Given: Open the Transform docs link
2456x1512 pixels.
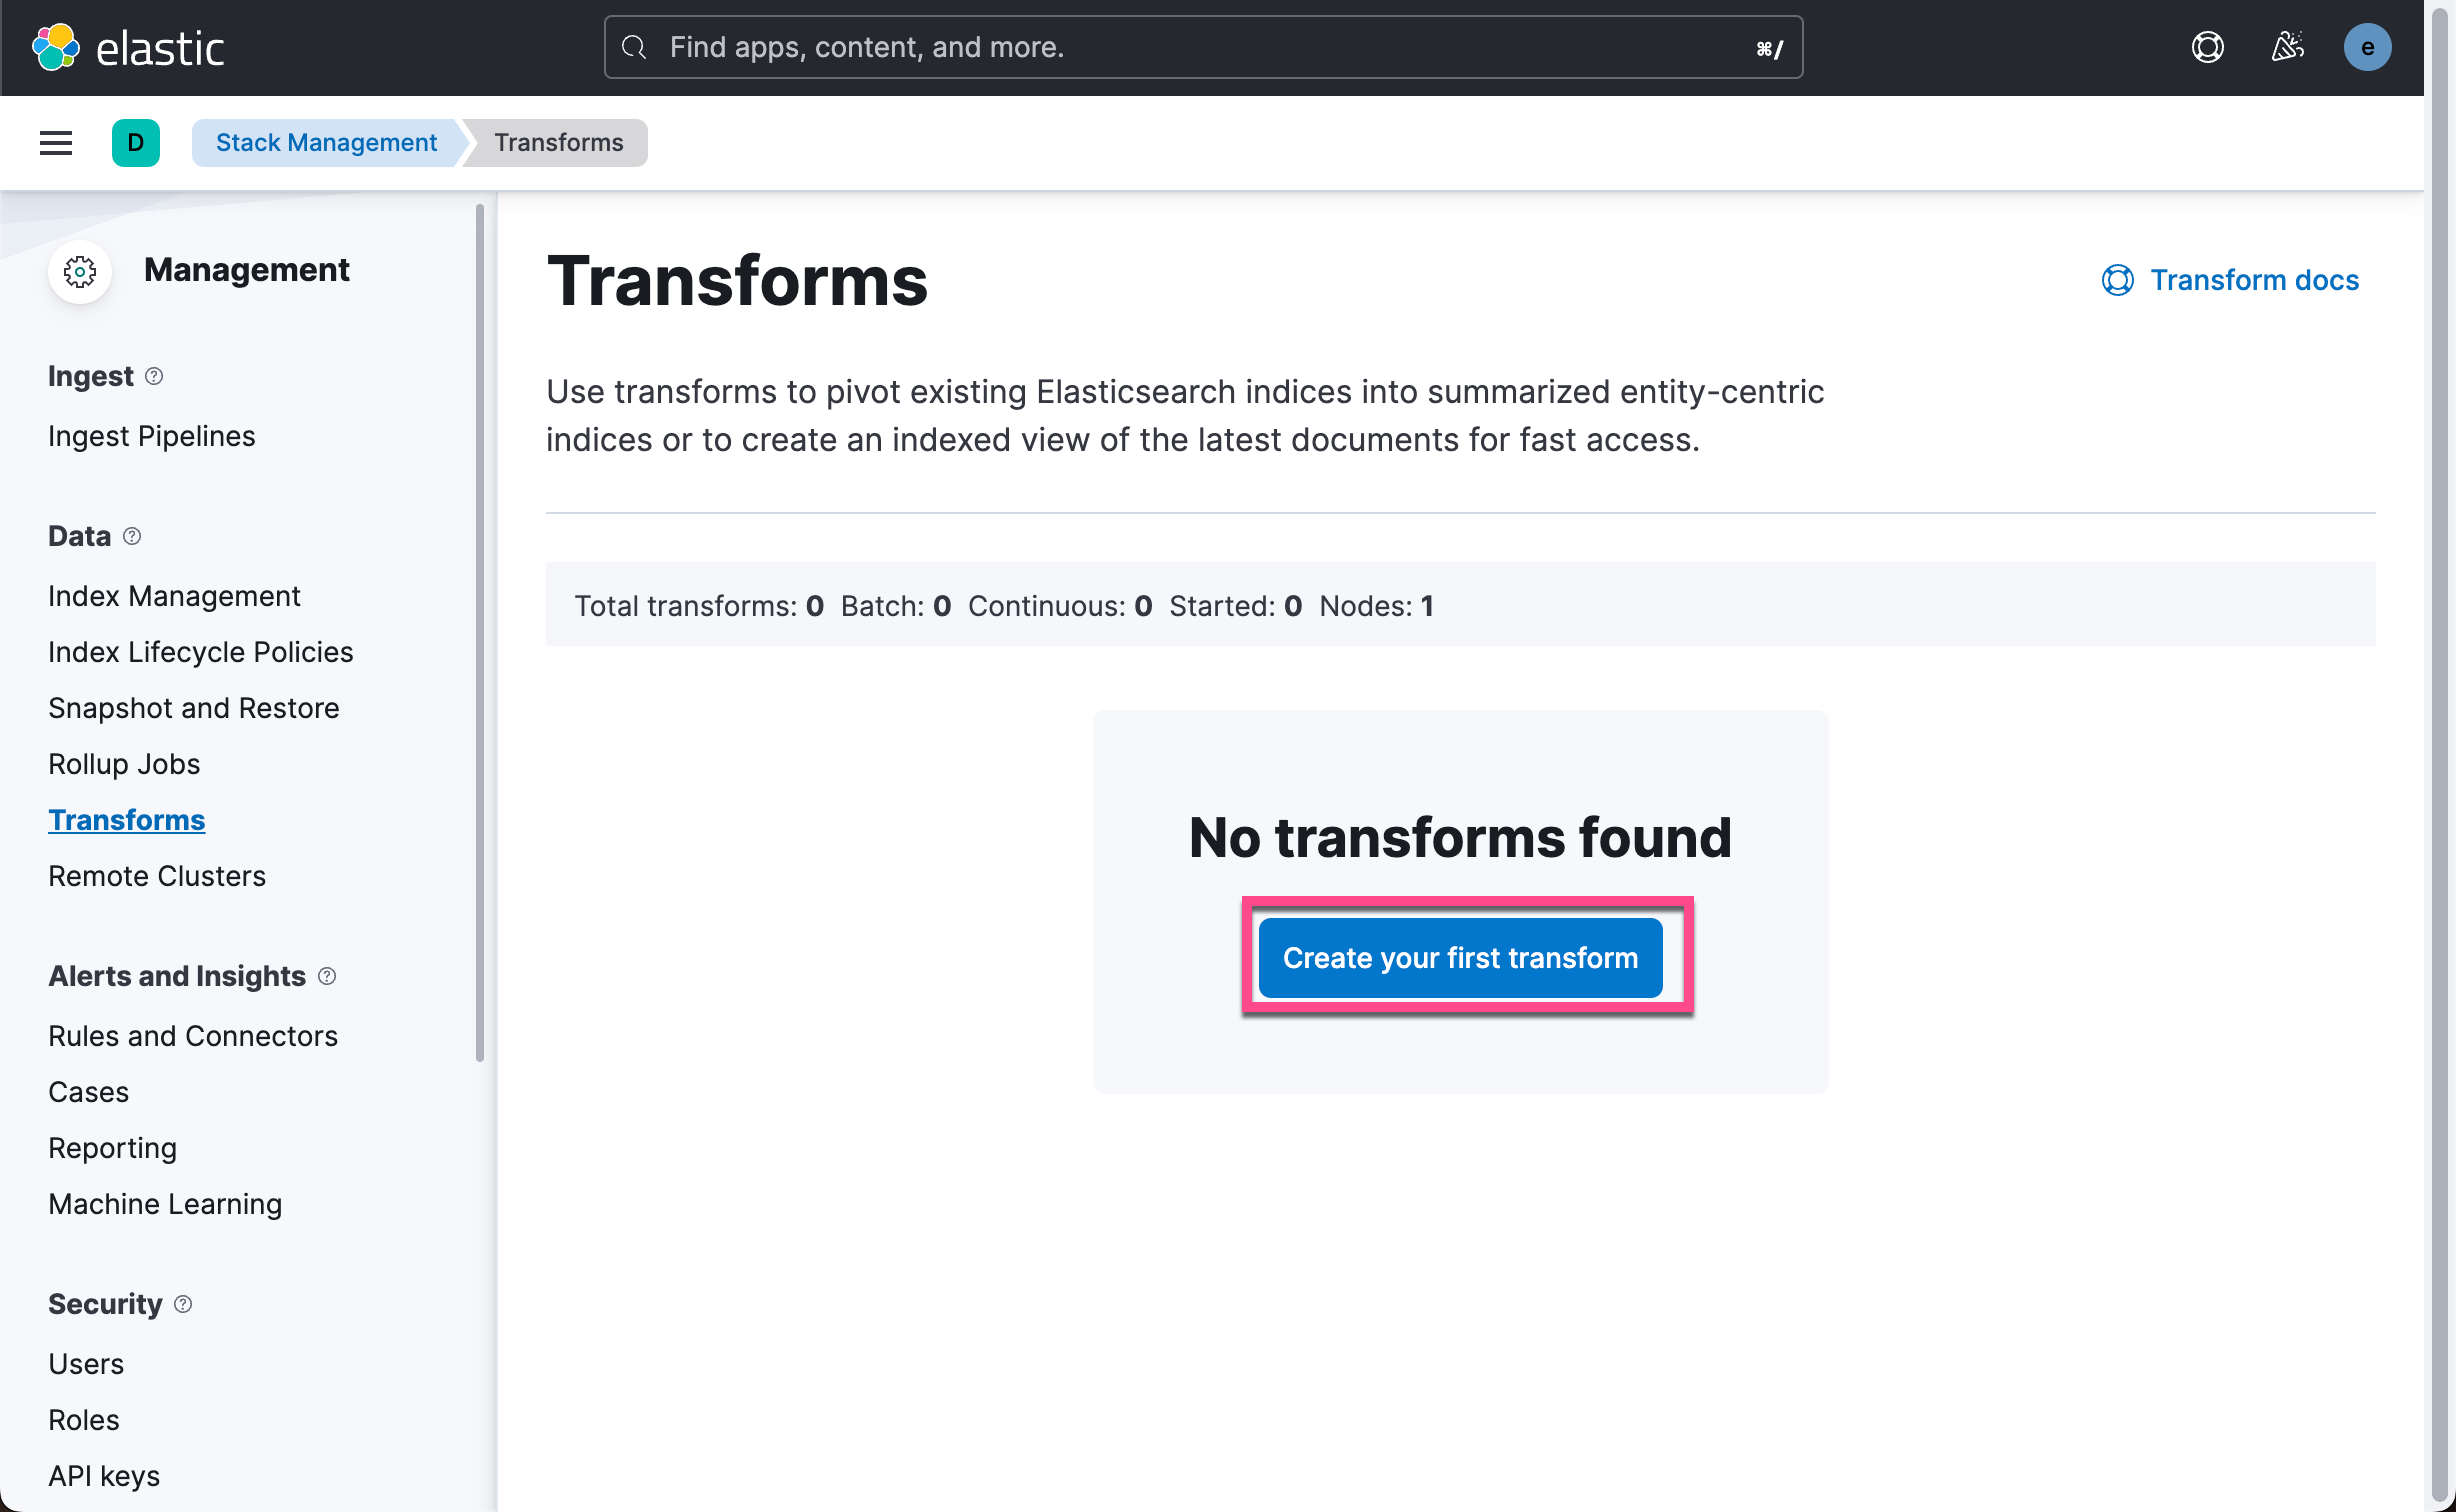Looking at the screenshot, I should pyautogui.click(x=2254, y=280).
